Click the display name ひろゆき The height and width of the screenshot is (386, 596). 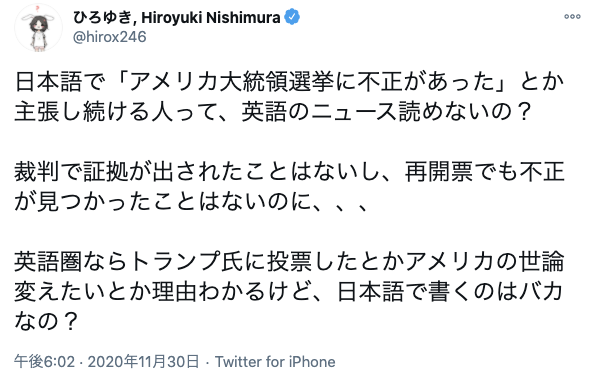101,17
